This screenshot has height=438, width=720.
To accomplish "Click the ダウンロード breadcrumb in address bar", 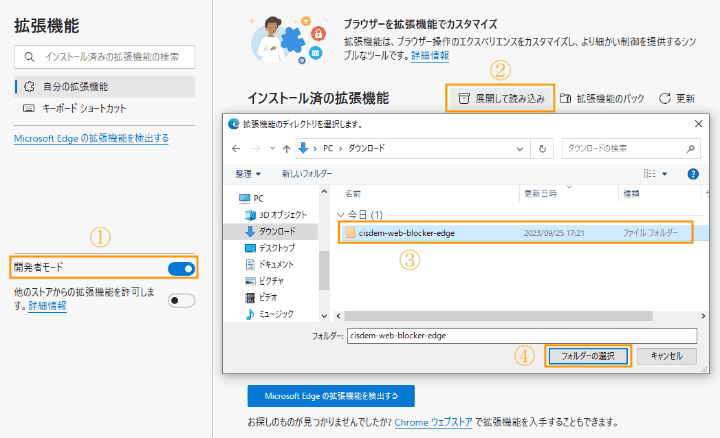I will pos(366,149).
